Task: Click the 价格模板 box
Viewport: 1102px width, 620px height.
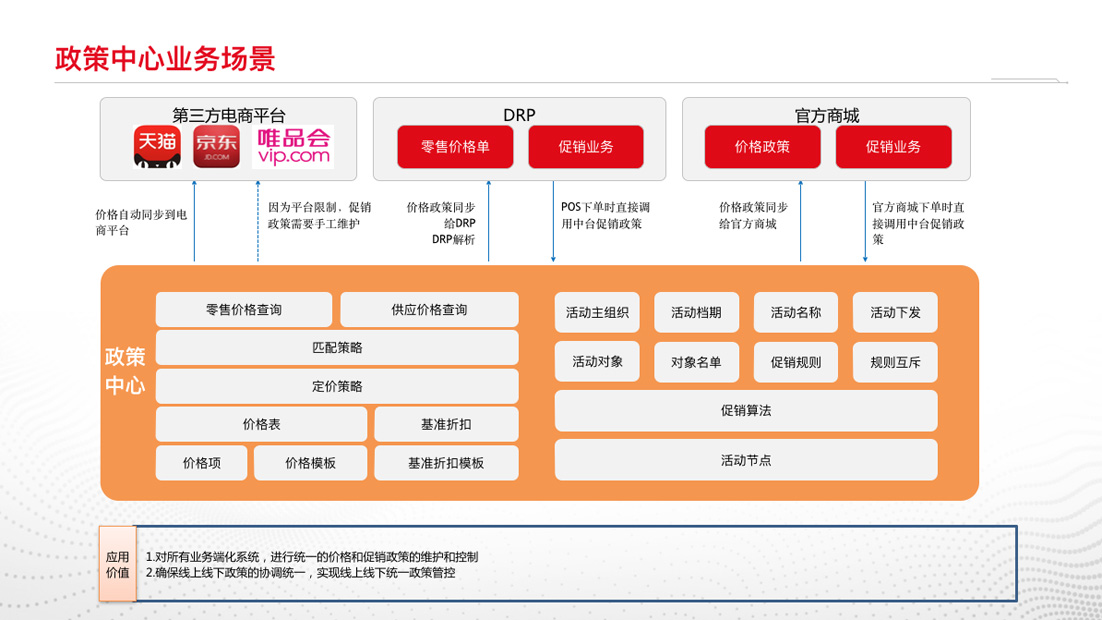Action: (x=310, y=463)
